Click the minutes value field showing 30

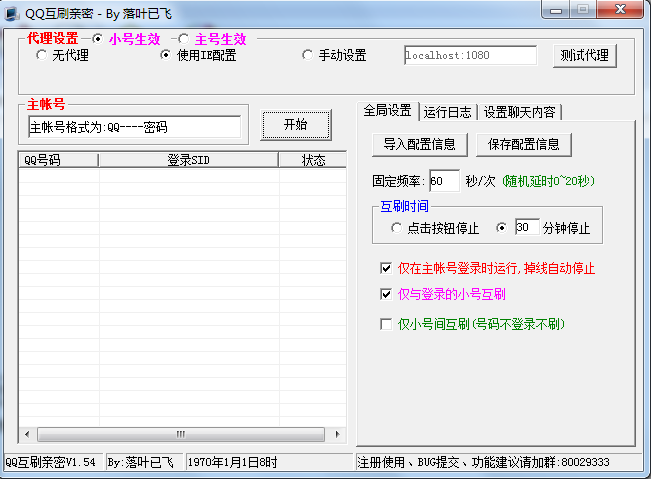[x=527, y=227]
